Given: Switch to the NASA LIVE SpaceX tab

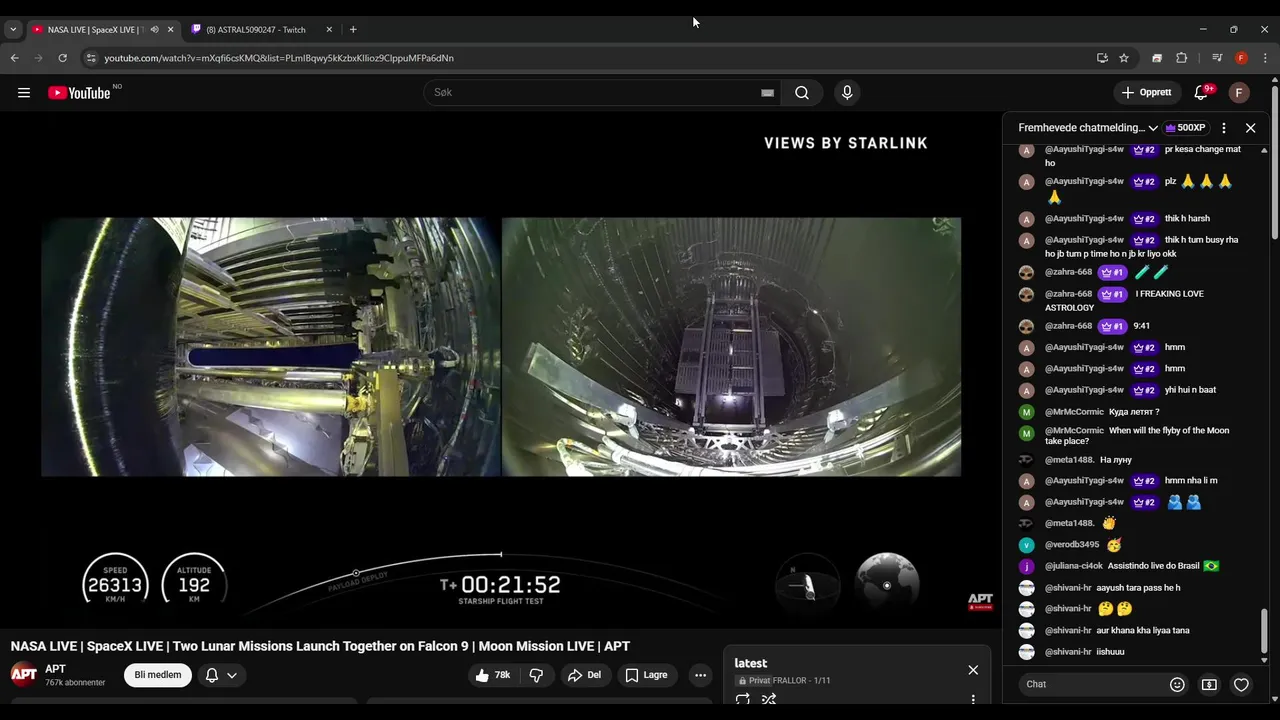Looking at the screenshot, I should pyautogui.click(x=95, y=30).
